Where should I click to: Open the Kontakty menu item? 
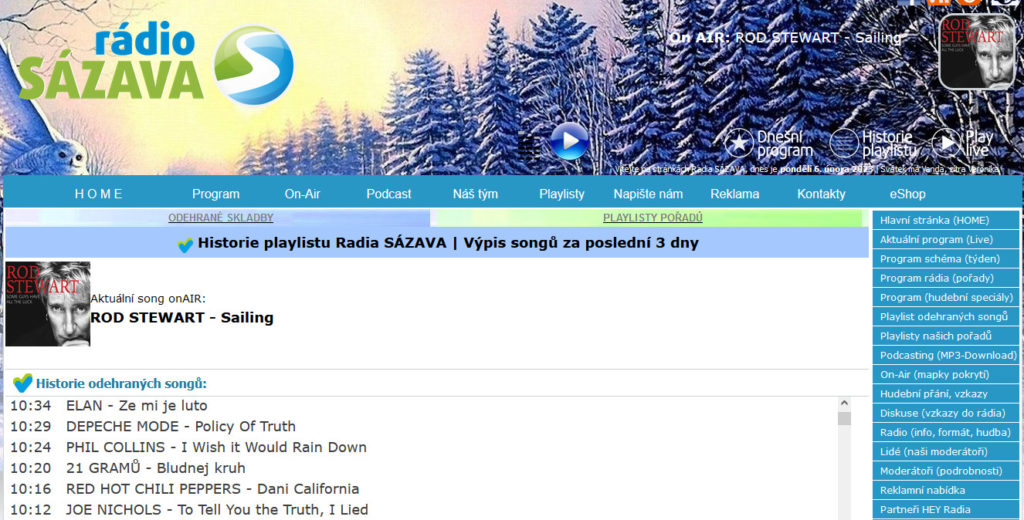click(x=821, y=194)
